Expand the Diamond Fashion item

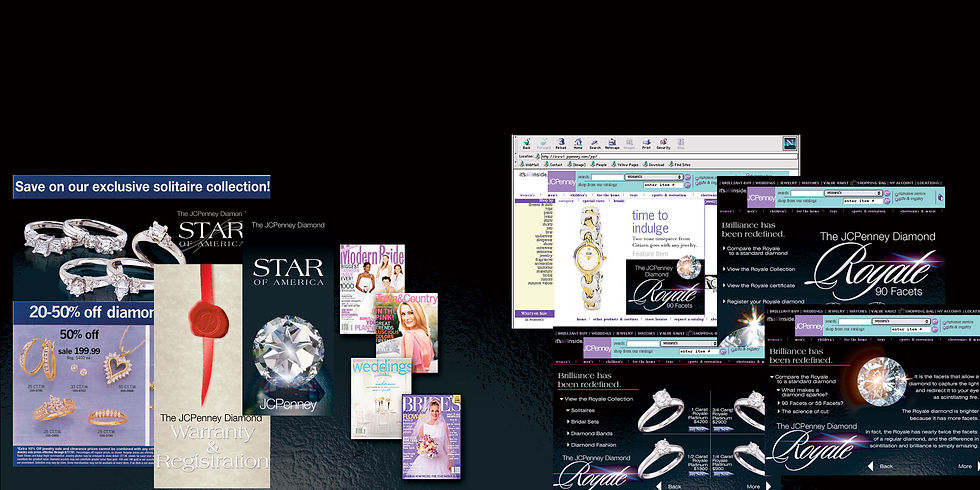click(592, 445)
